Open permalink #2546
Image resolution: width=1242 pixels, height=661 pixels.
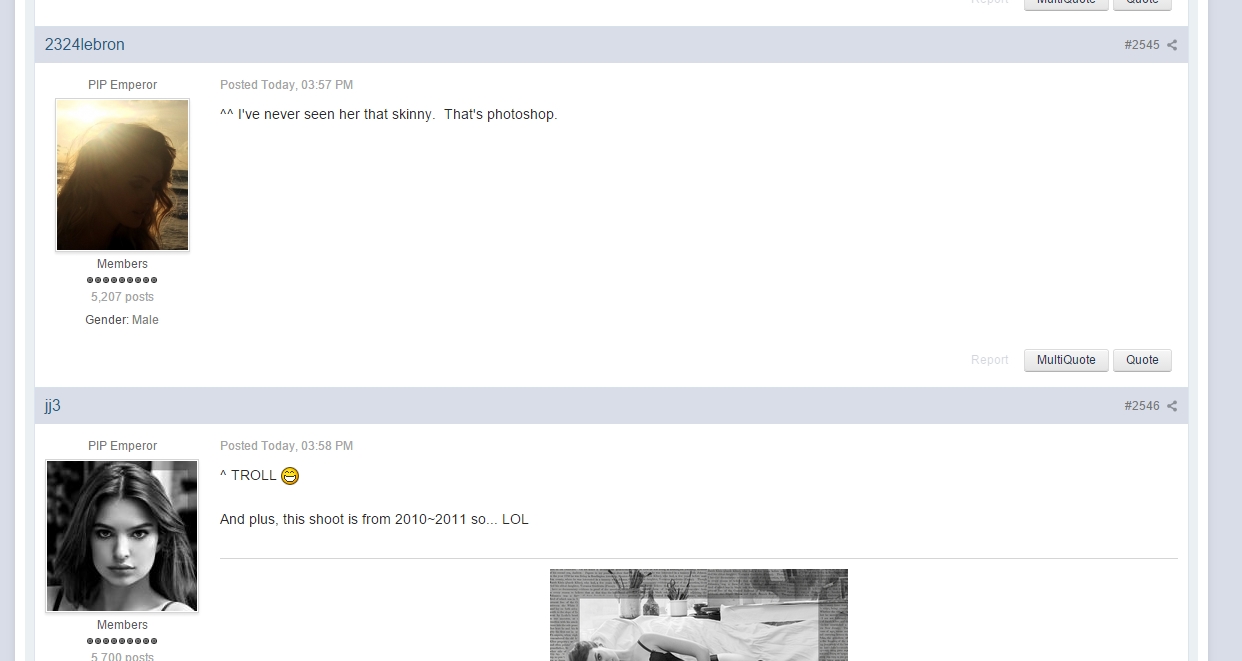coord(1141,406)
